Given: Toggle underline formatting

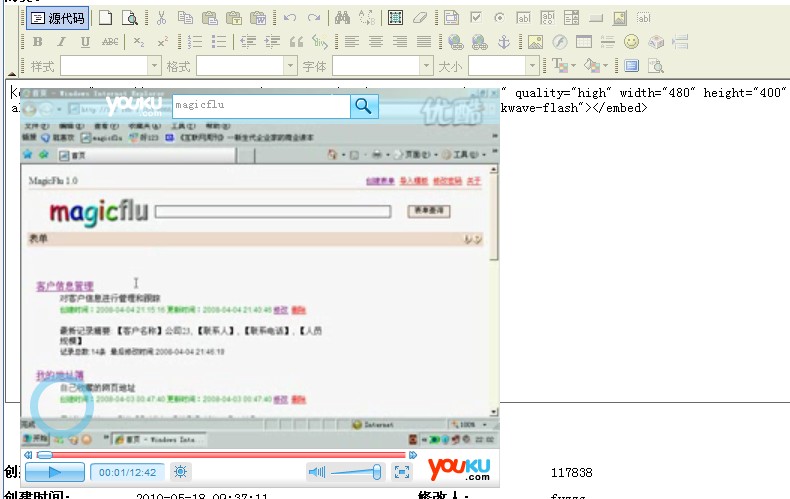Looking at the screenshot, I should [85, 42].
